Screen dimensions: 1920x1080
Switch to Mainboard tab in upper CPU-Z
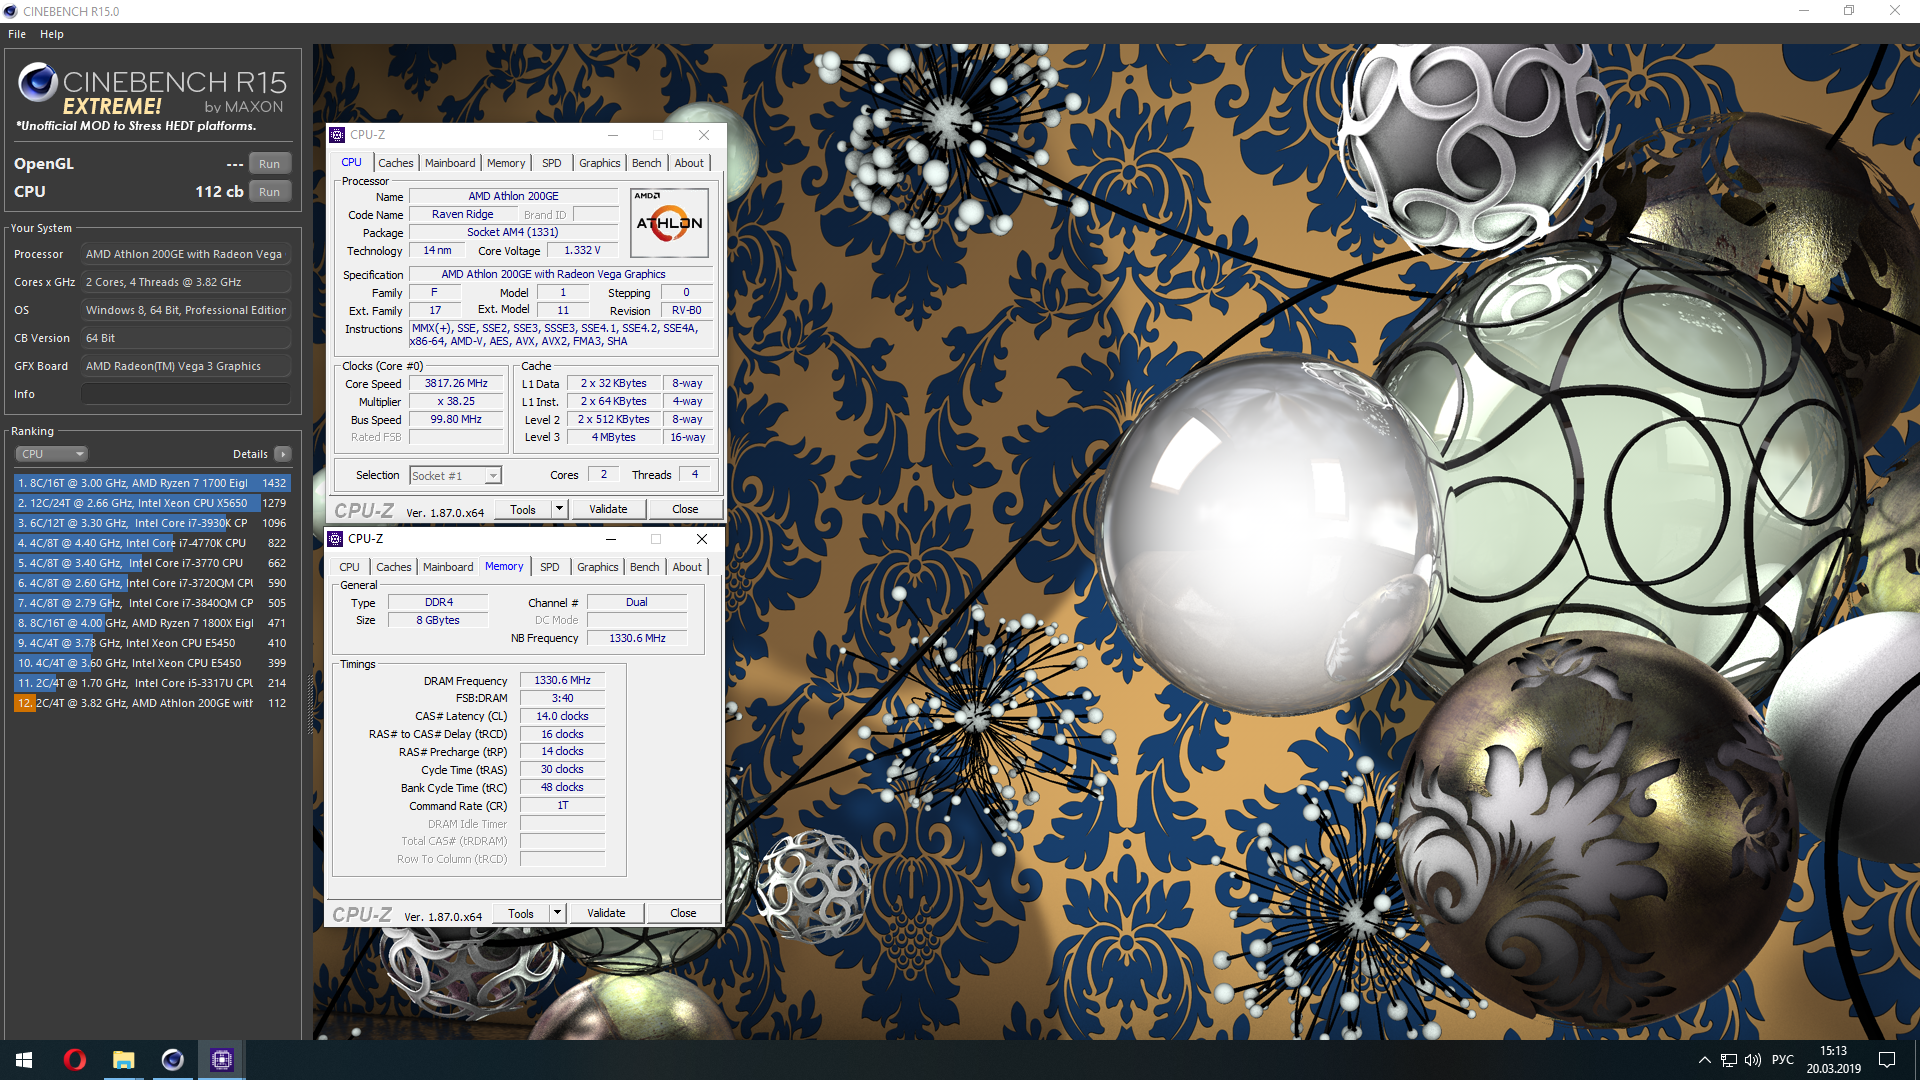coord(450,163)
